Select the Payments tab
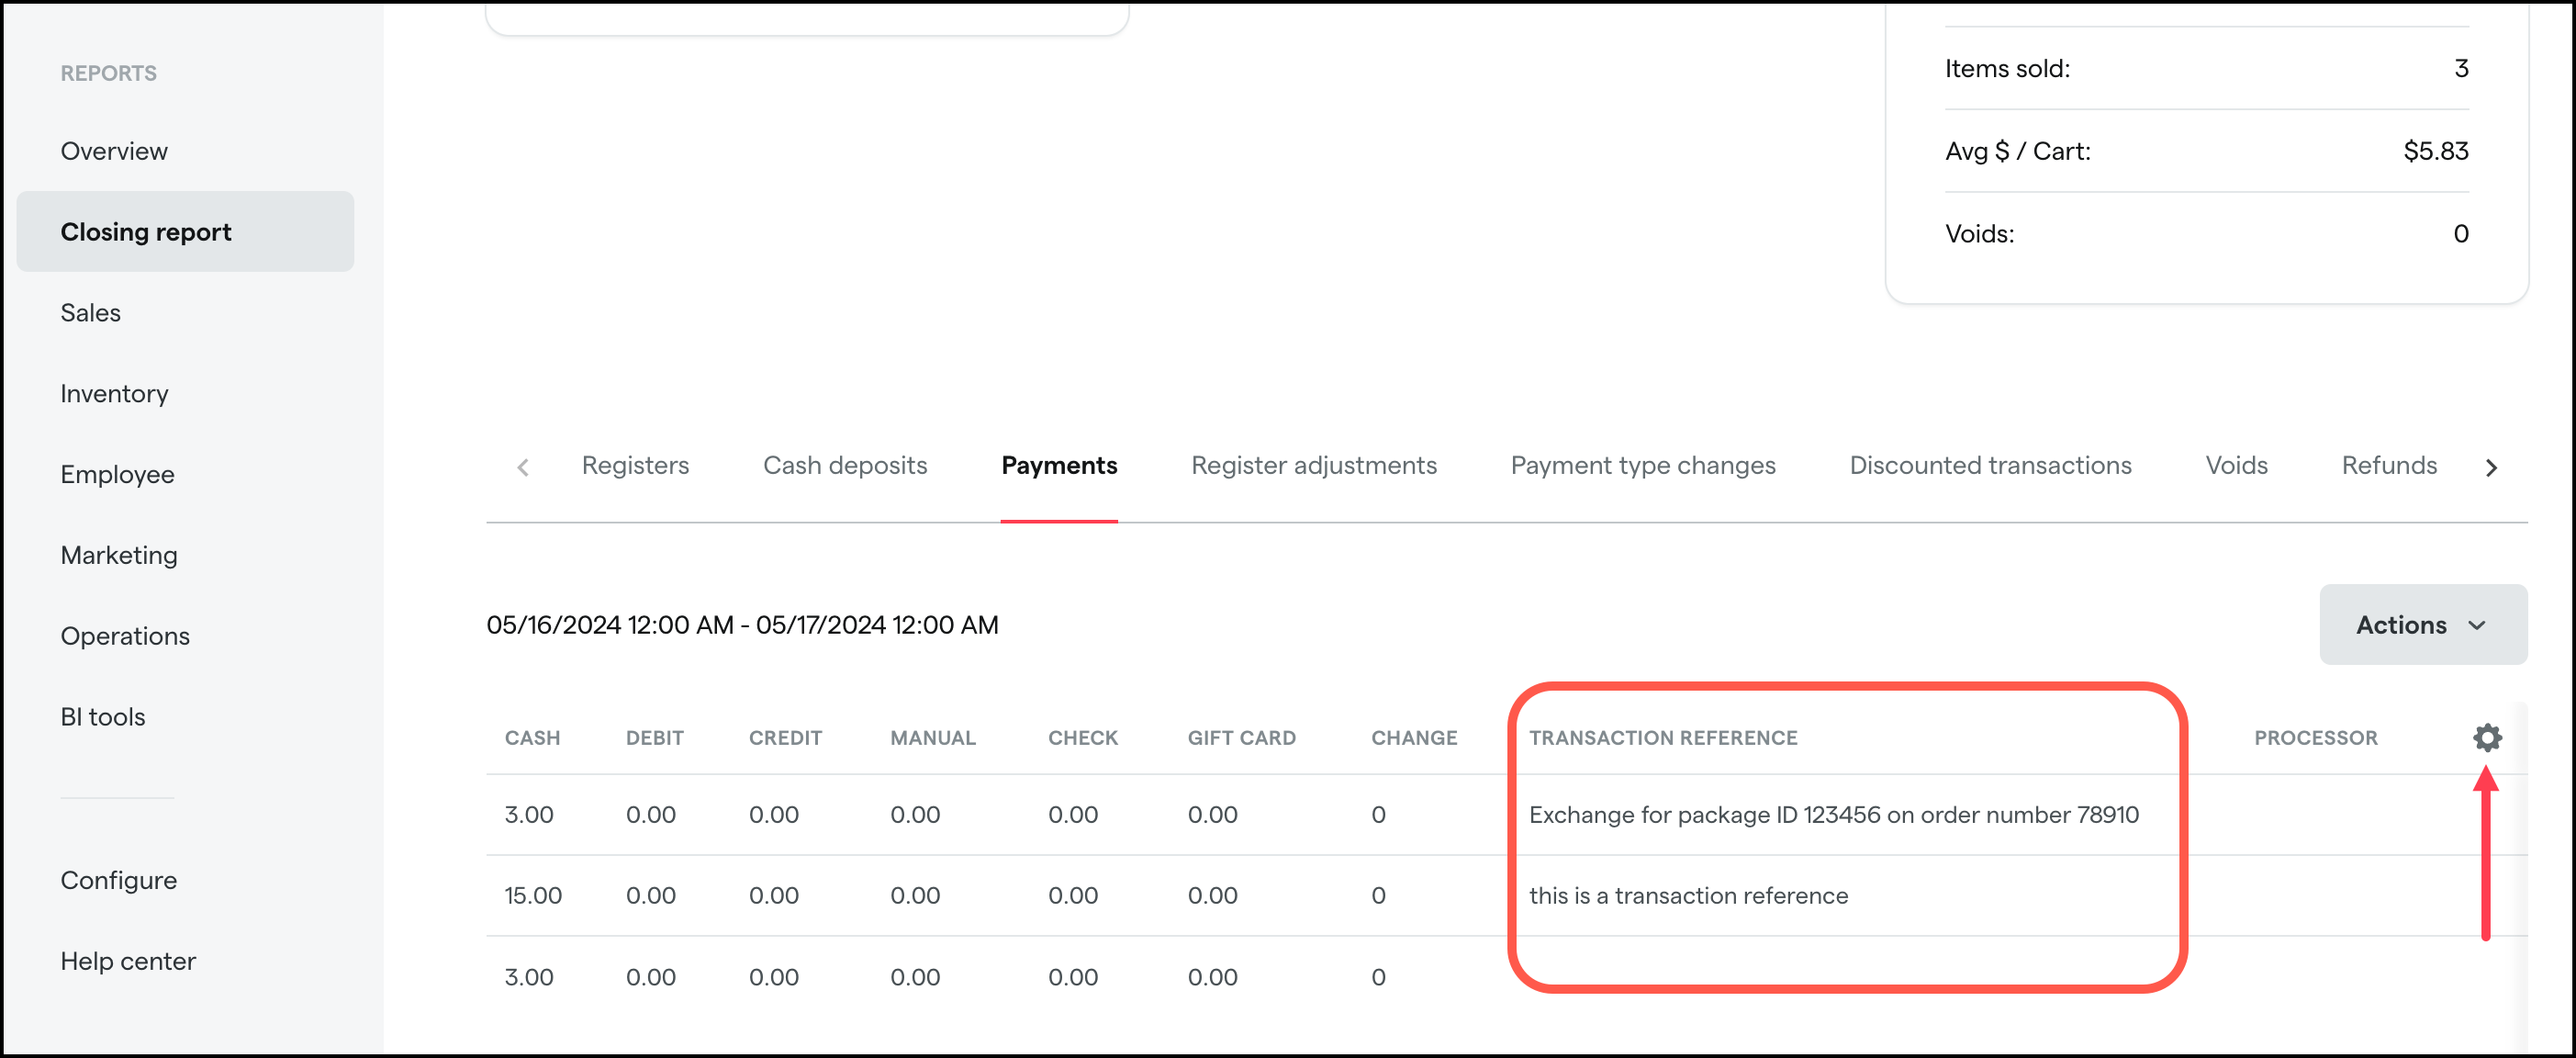This screenshot has height=1058, width=2576. [x=1059, y=465]
